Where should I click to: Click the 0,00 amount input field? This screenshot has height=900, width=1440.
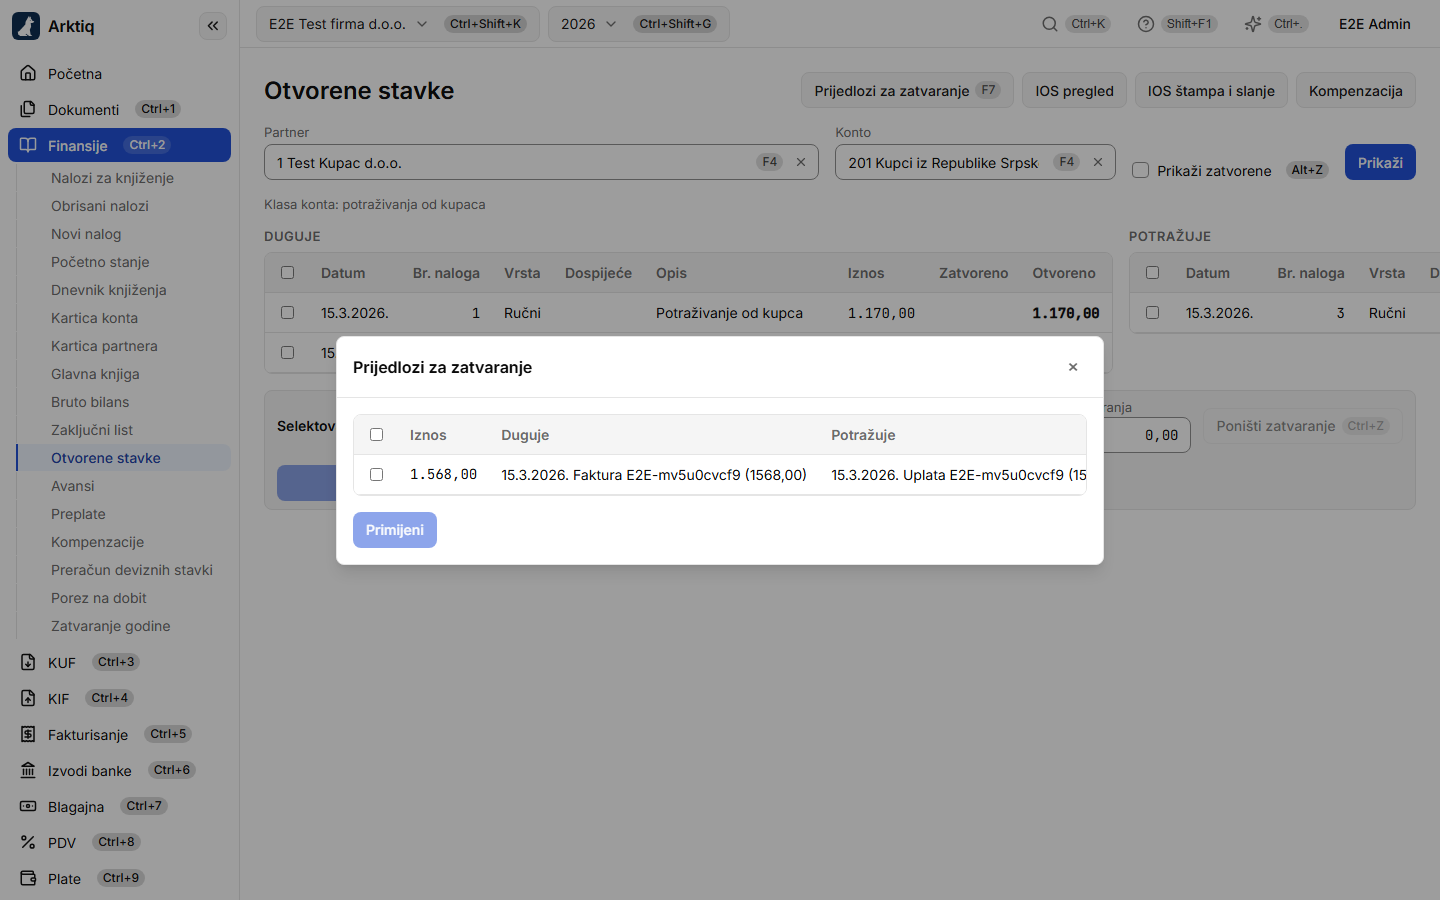coord(1147,435)
